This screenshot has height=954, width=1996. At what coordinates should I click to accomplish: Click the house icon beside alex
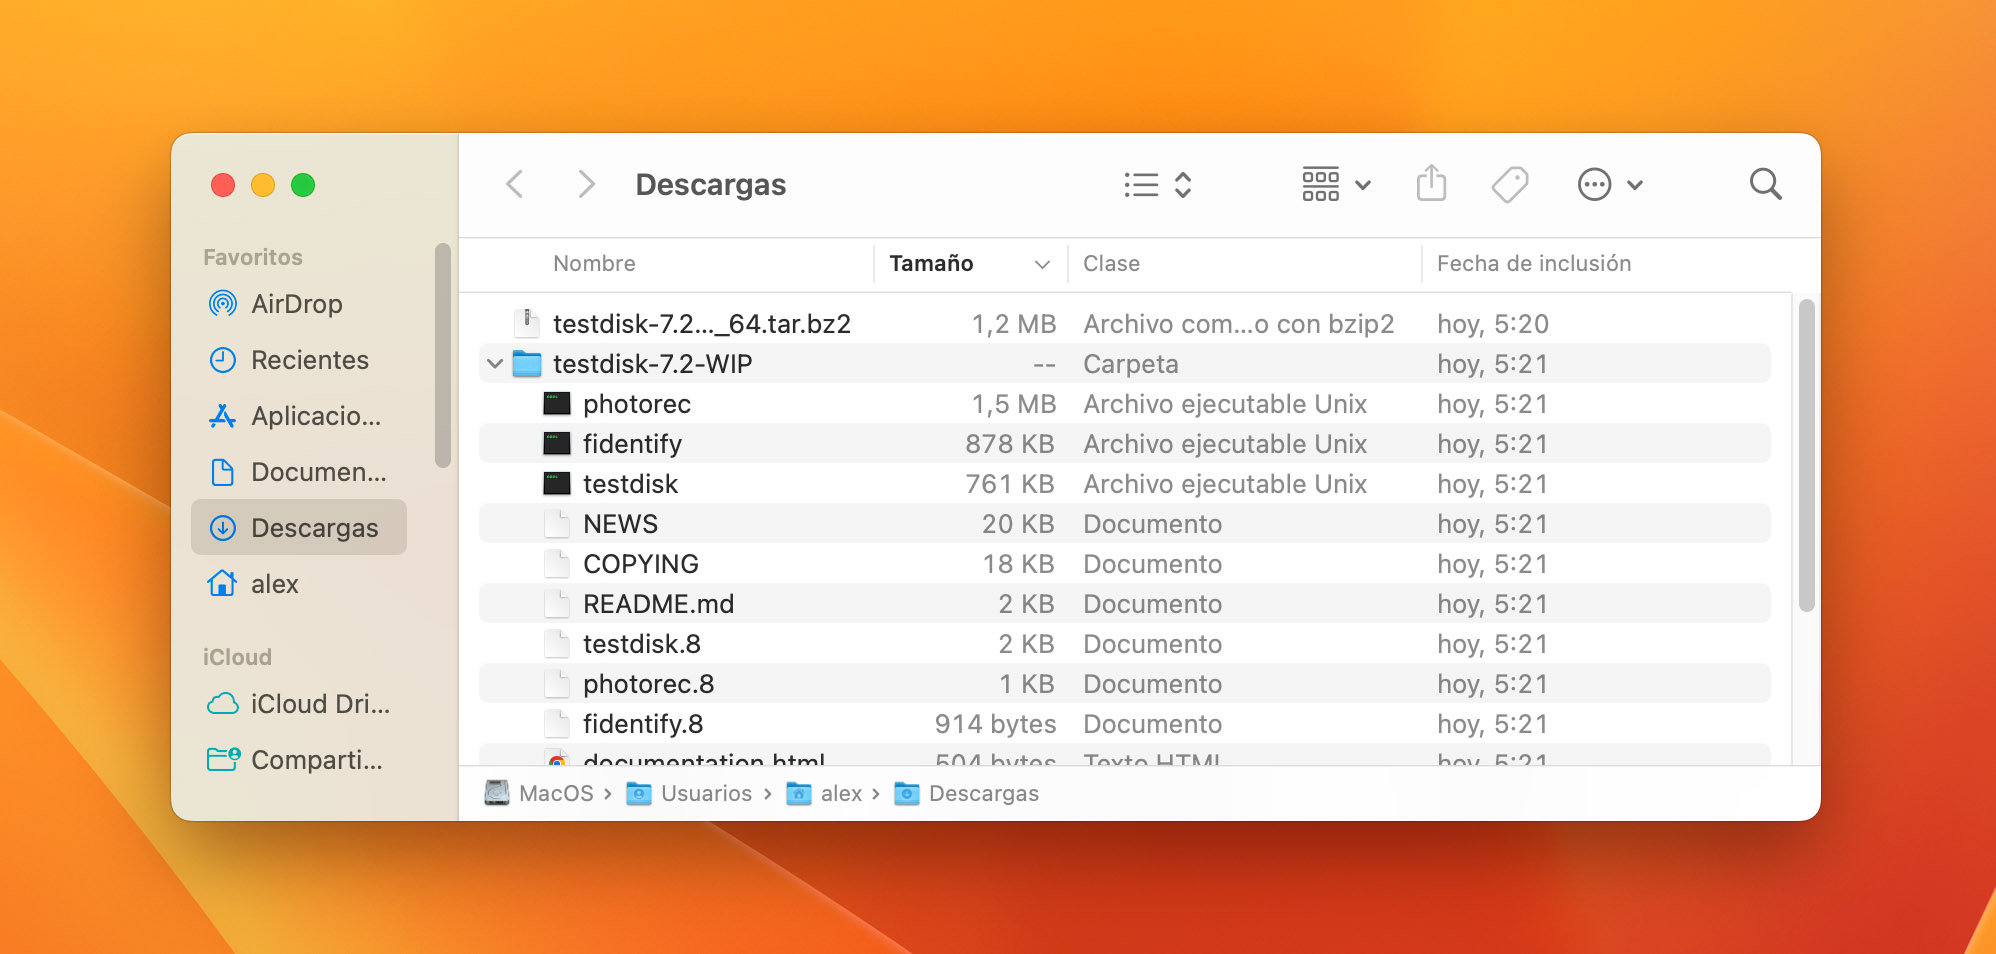[222, 583]
